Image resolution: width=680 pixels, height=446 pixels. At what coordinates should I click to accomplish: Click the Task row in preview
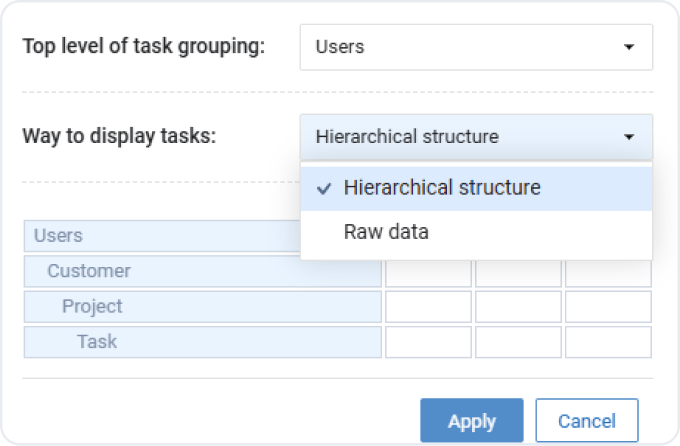[202, 341]
